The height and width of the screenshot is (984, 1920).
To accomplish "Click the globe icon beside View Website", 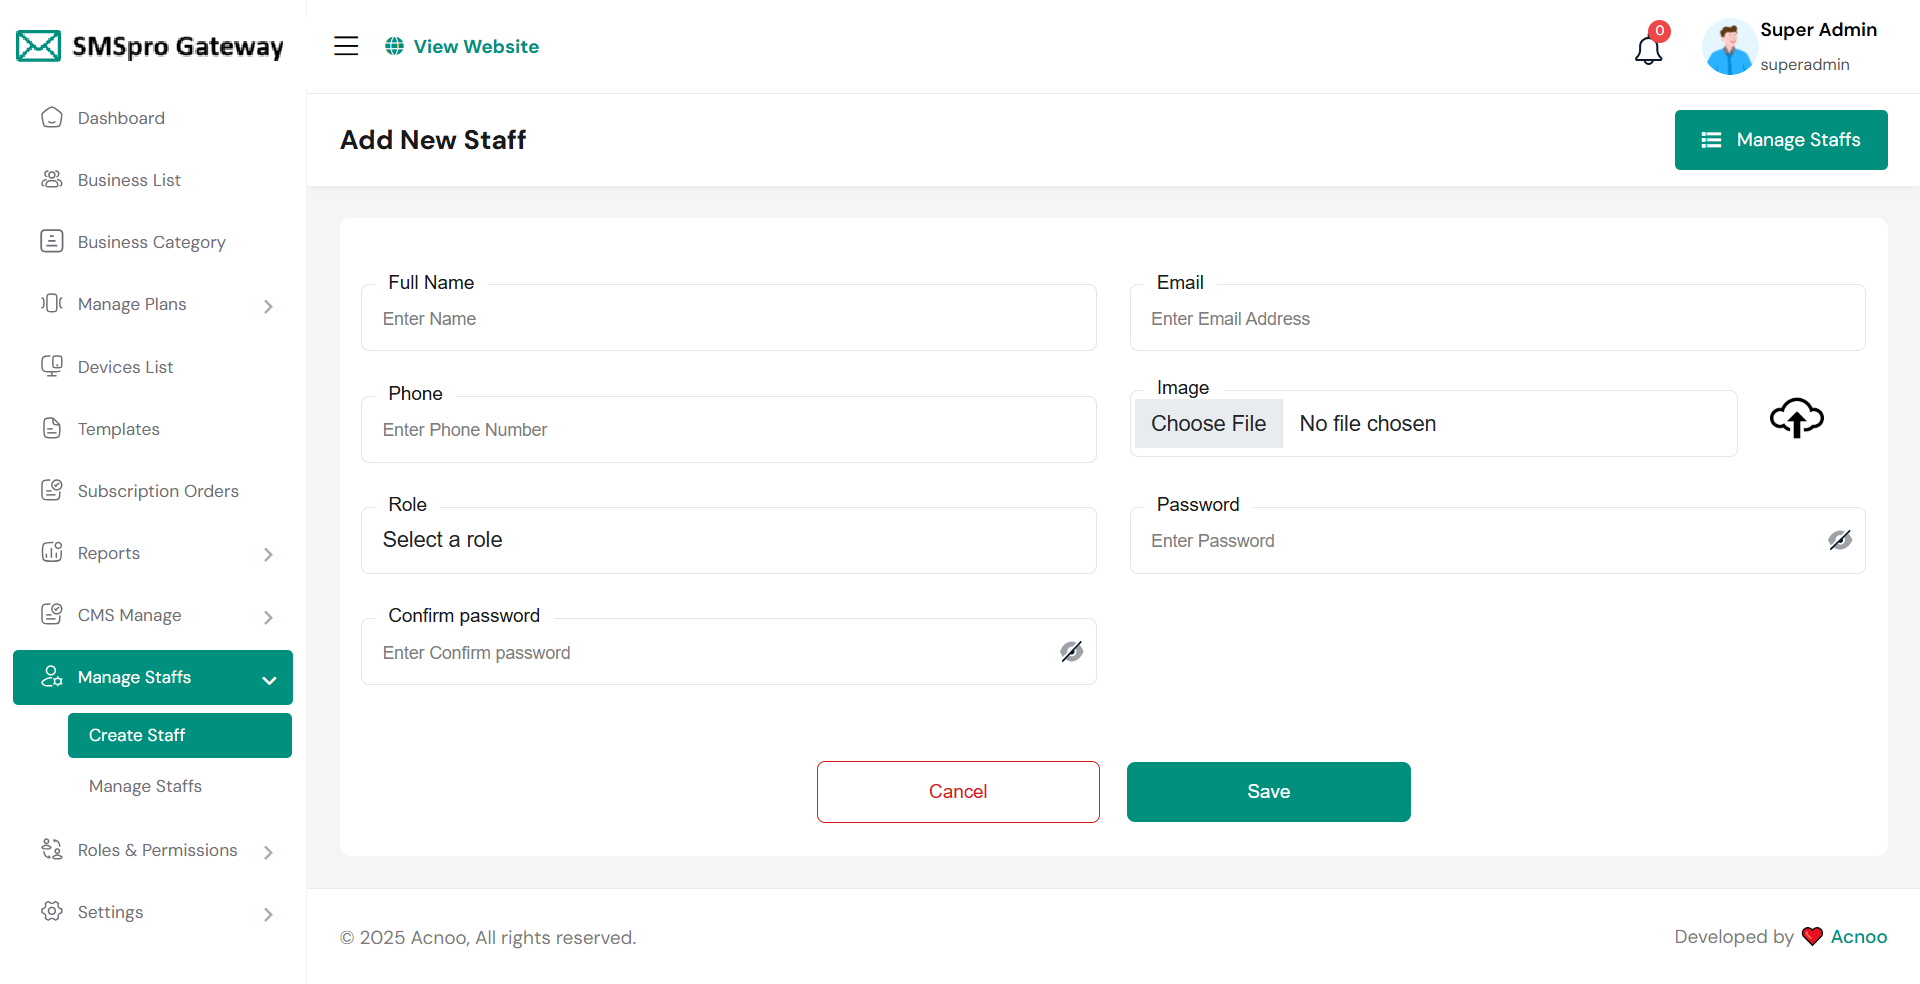I will pos(395,46).
